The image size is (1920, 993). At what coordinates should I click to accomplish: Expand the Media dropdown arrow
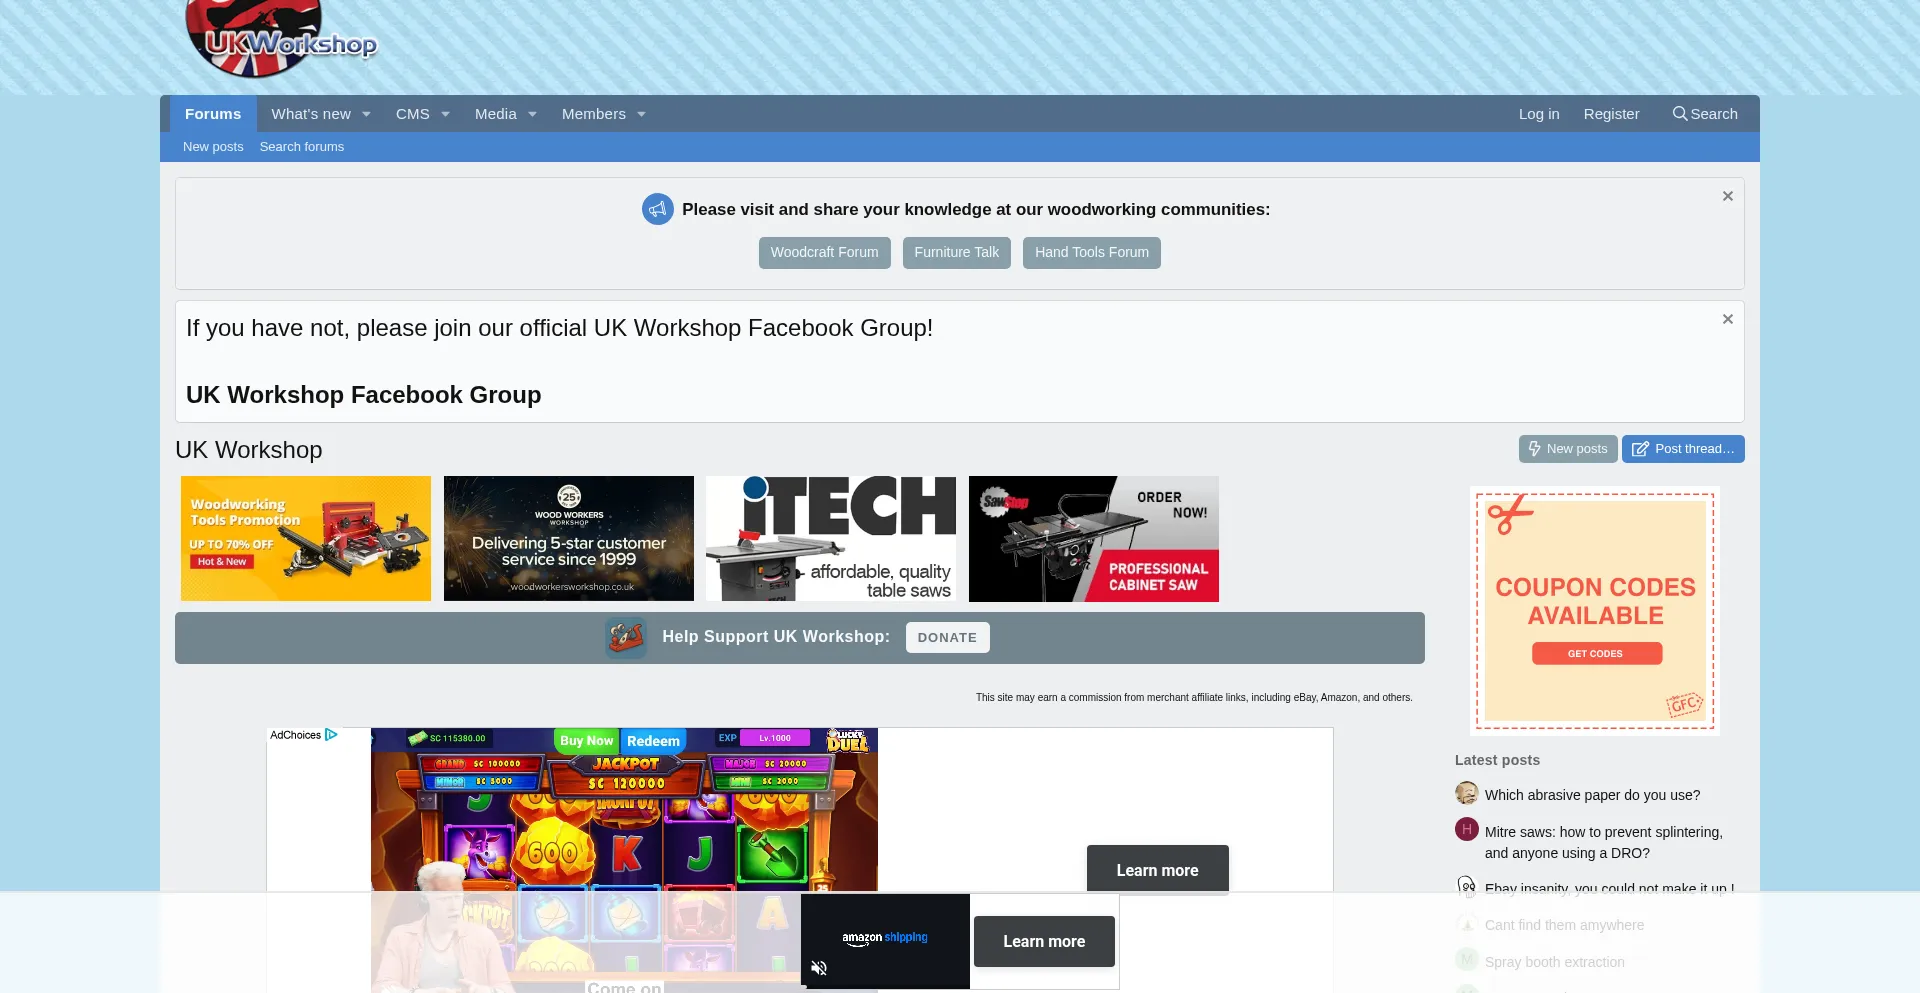point(532,114)
